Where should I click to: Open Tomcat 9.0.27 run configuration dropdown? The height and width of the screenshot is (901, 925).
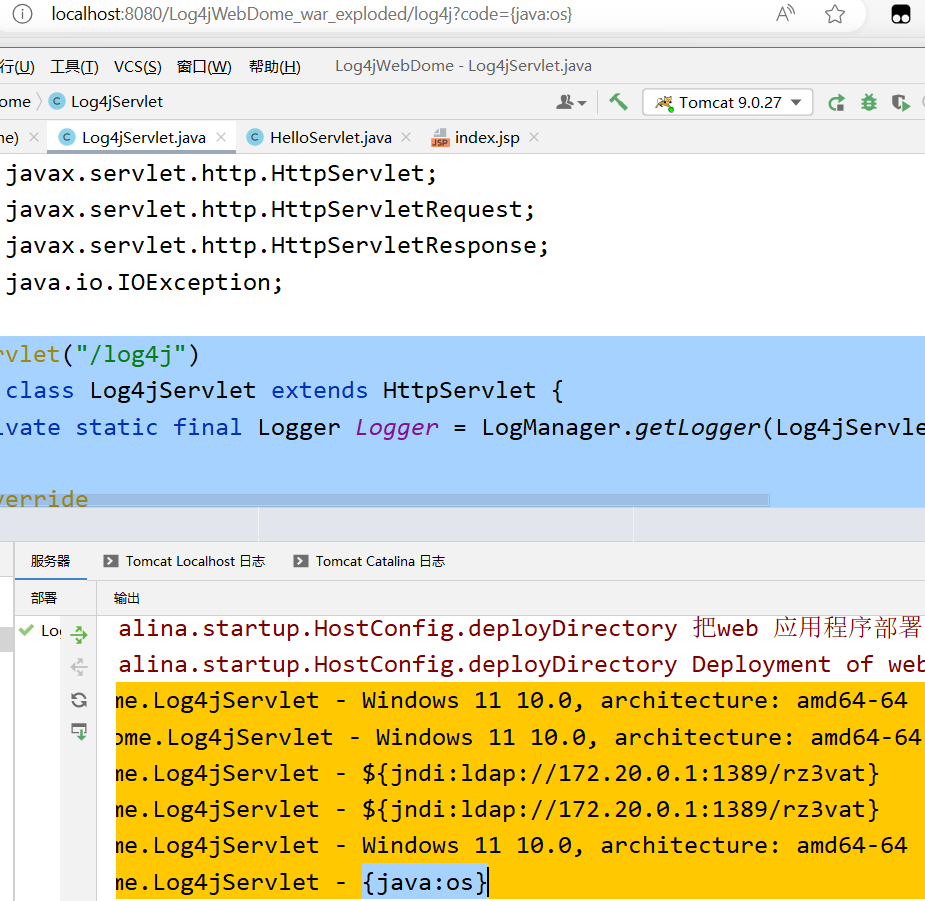point(727,103)
